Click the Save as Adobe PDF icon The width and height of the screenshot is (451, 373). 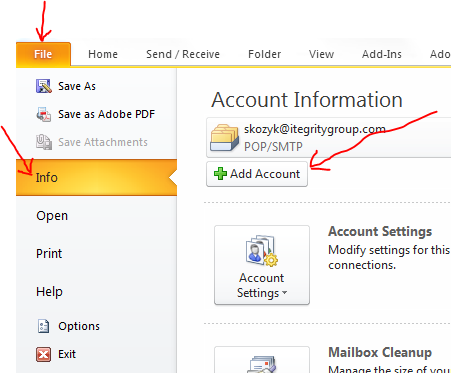[x=44, y=114]
